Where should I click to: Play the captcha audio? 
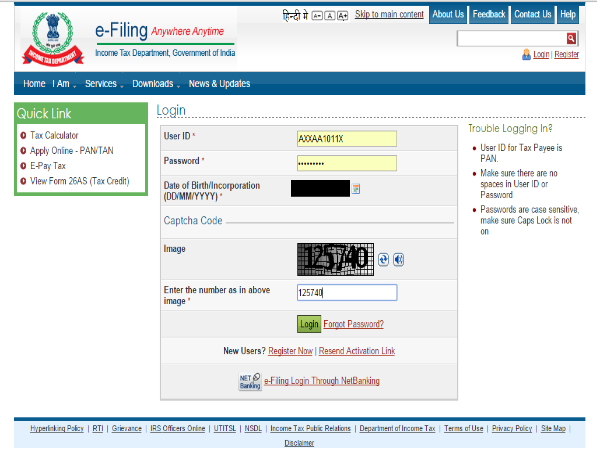click(398, 260)
